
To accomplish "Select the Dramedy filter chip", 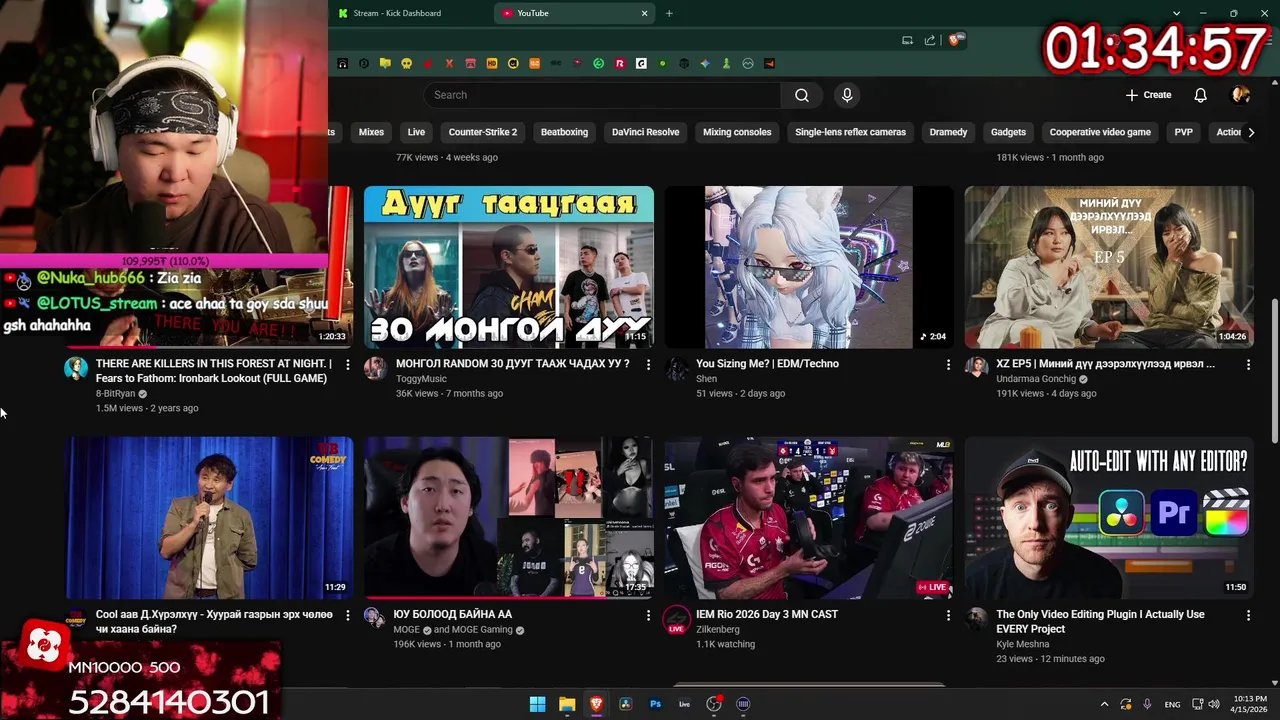I will [948, 132].
